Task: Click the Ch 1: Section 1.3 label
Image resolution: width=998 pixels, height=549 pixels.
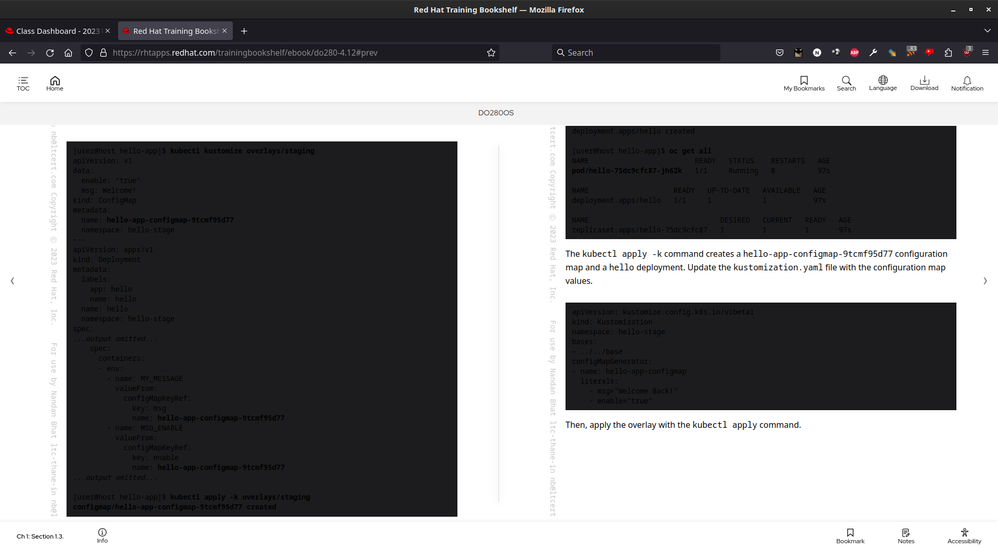Action: point(40,536)
